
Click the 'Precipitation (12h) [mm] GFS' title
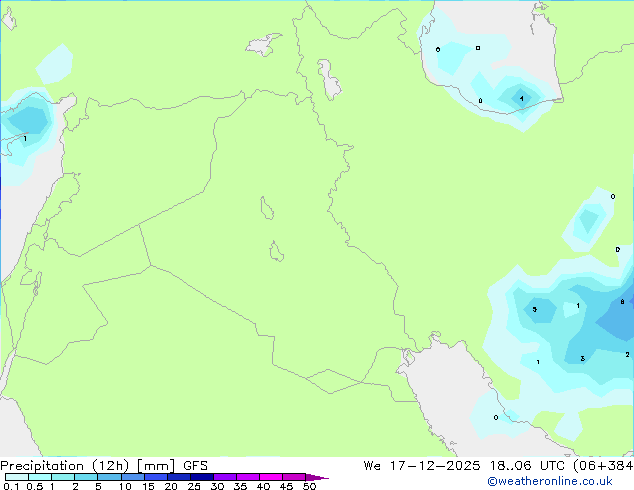pos(104,466)
